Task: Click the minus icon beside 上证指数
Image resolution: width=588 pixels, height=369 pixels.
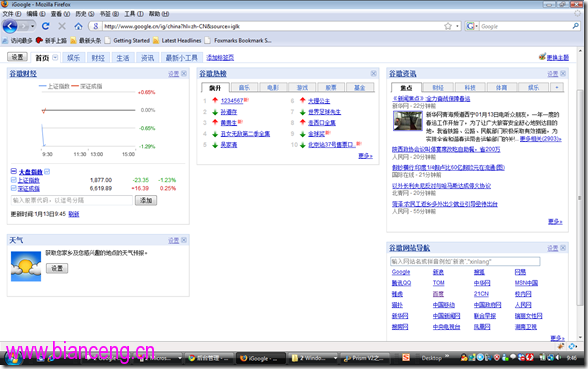Action: click(x=14, y=180)
